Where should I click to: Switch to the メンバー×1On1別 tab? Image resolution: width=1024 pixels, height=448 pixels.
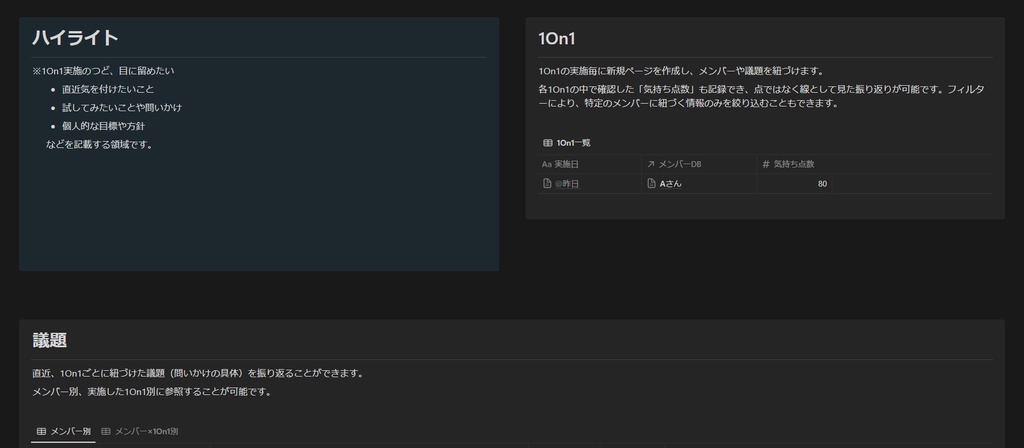(140, 431)
